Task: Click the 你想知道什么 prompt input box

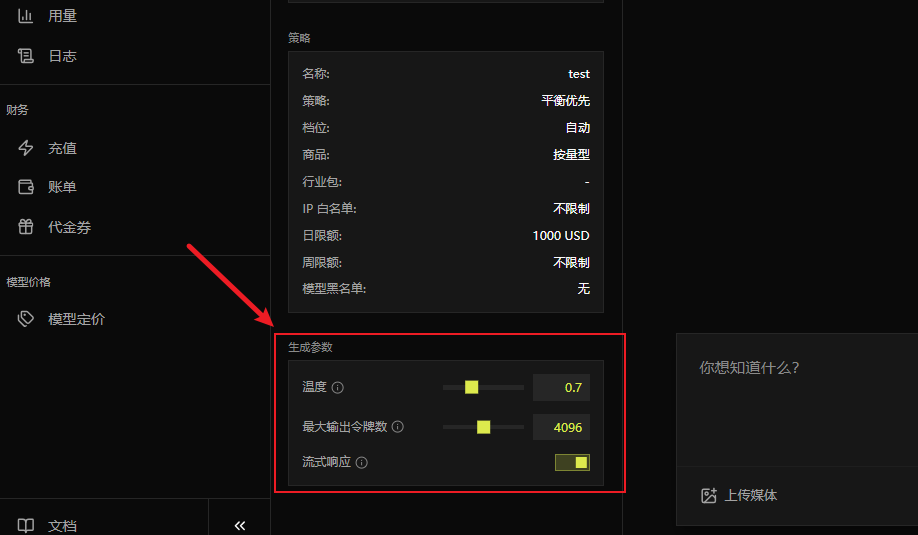Action: click(x=797, y=400)
